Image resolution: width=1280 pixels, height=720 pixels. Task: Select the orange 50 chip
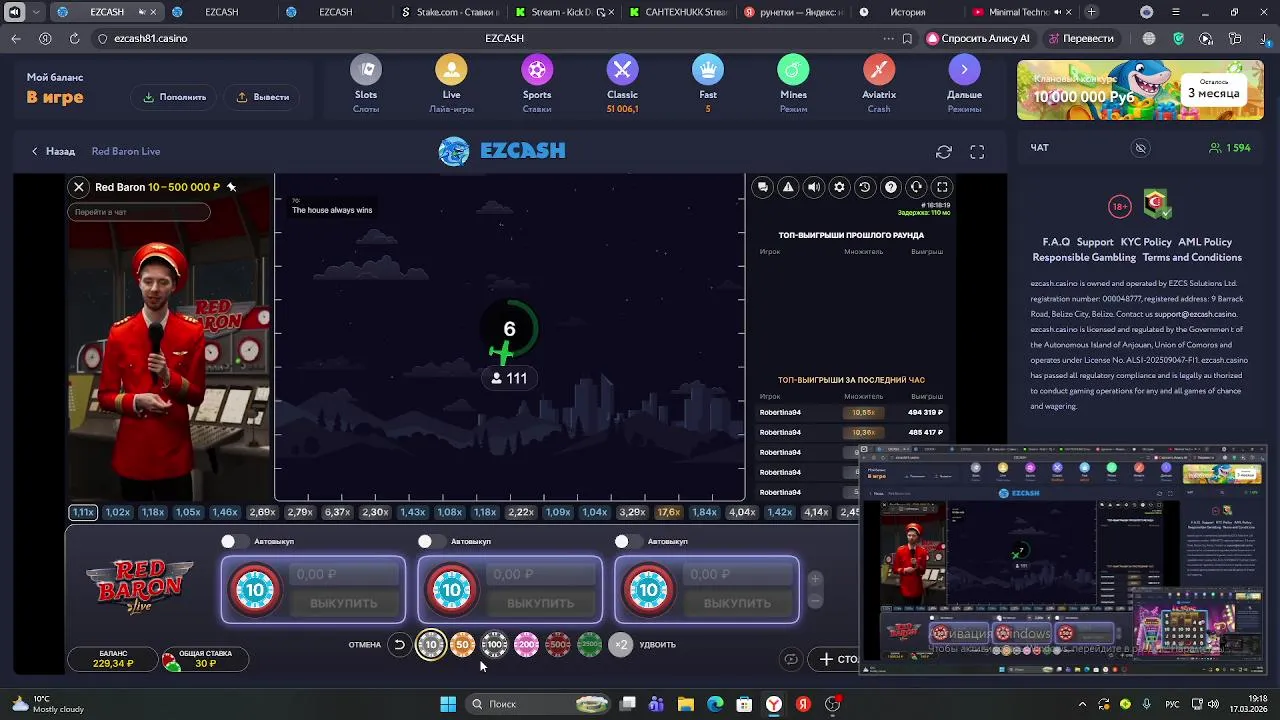462,645
